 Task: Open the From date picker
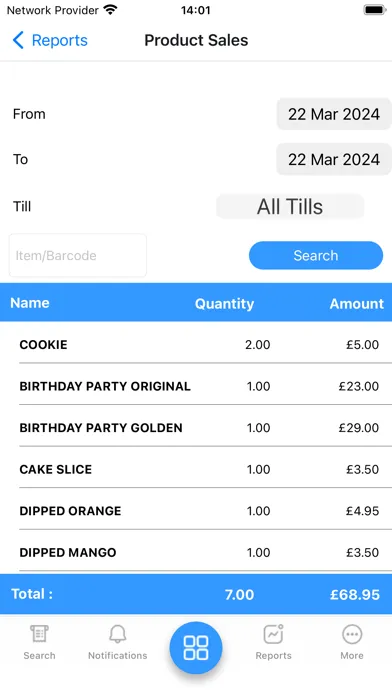334,114
